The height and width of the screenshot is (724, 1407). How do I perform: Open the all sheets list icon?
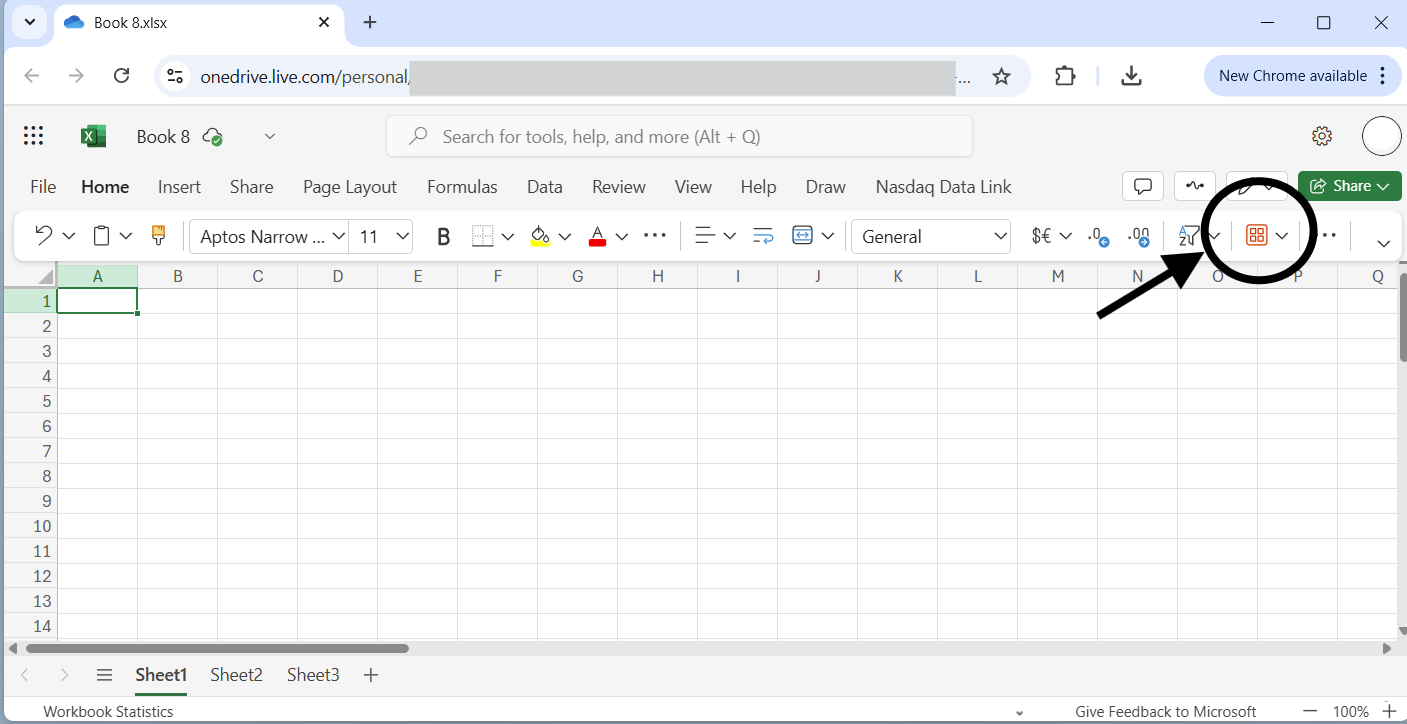pos(104,675)
